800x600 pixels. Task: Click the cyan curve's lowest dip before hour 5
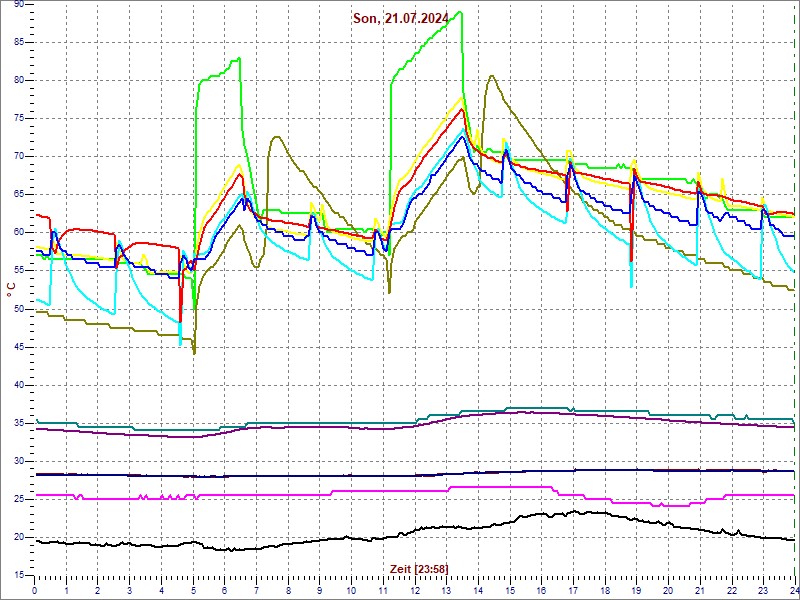(x=180, y=344)
